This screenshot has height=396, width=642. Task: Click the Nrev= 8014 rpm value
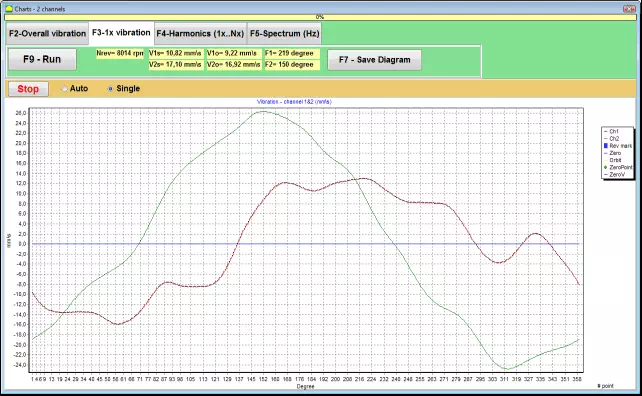click(x=120, y=53)
